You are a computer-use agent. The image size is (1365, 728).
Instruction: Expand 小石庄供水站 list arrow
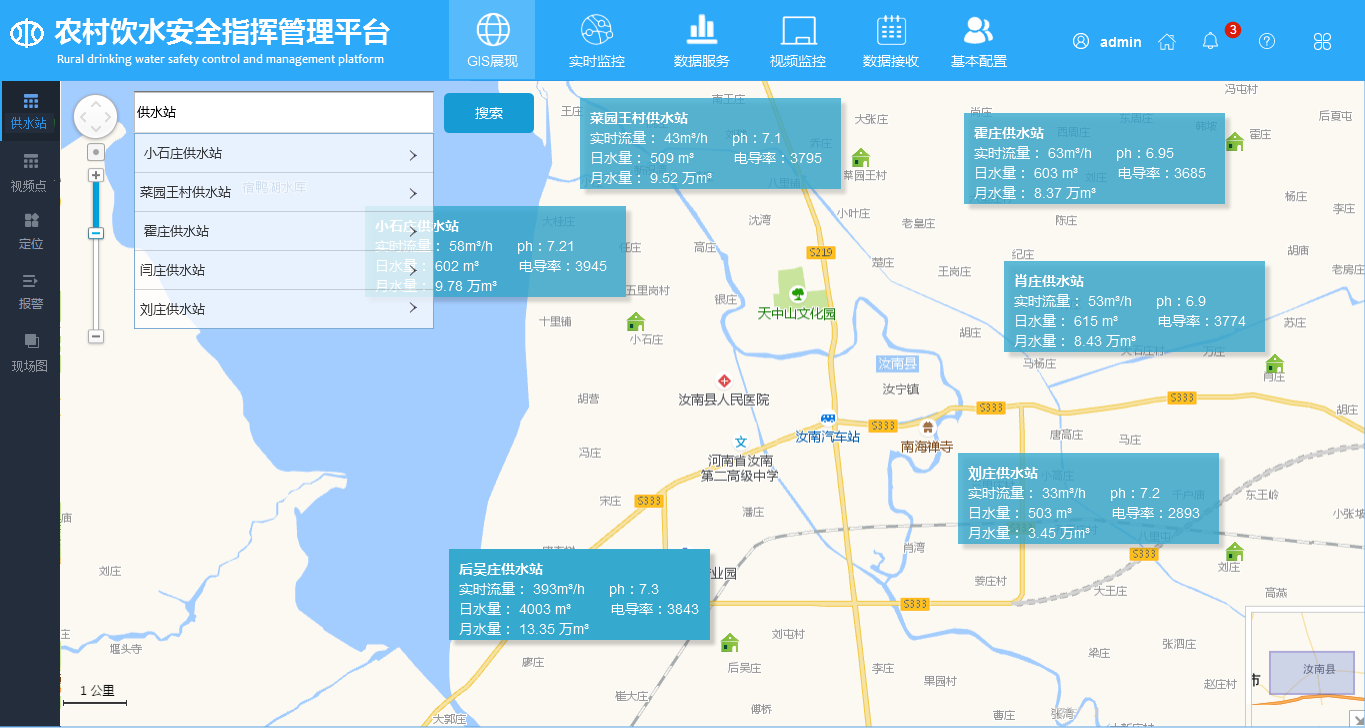[413, 155]
